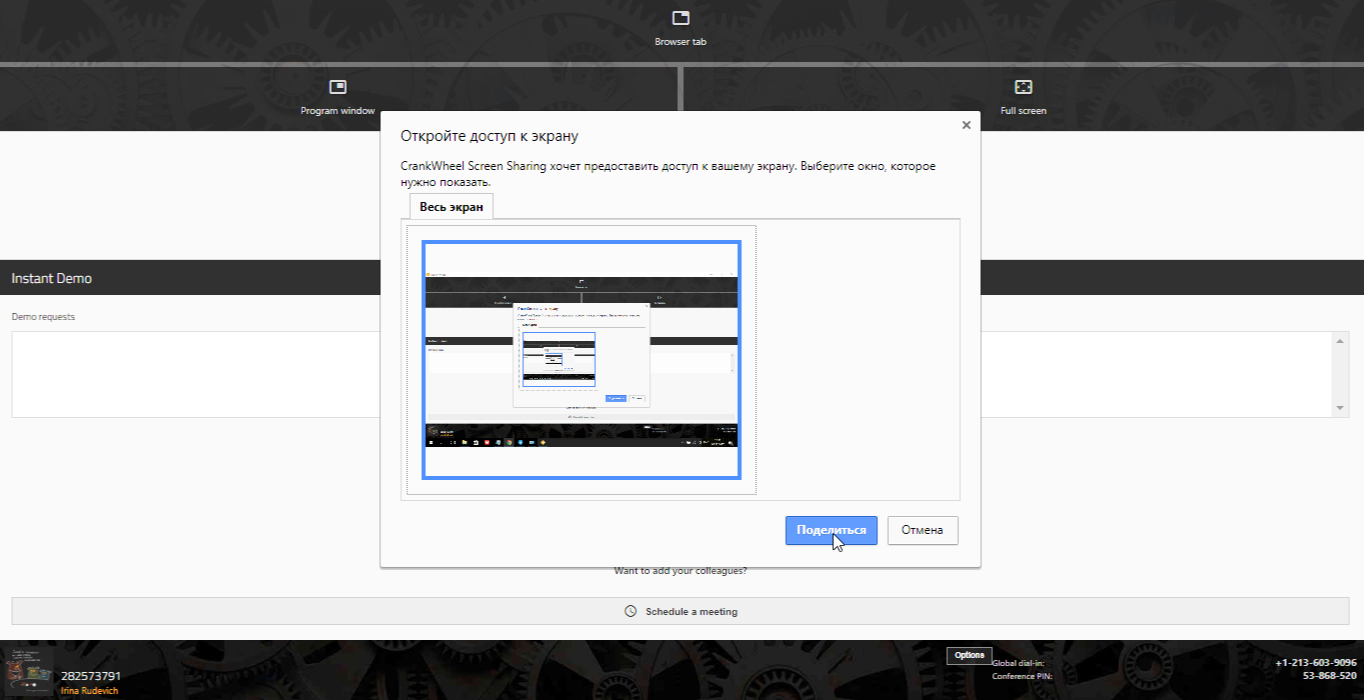The width and height of the screenshot is (1366, 700).
Task: Click the Поделиться share button
Action: (831, 530)
